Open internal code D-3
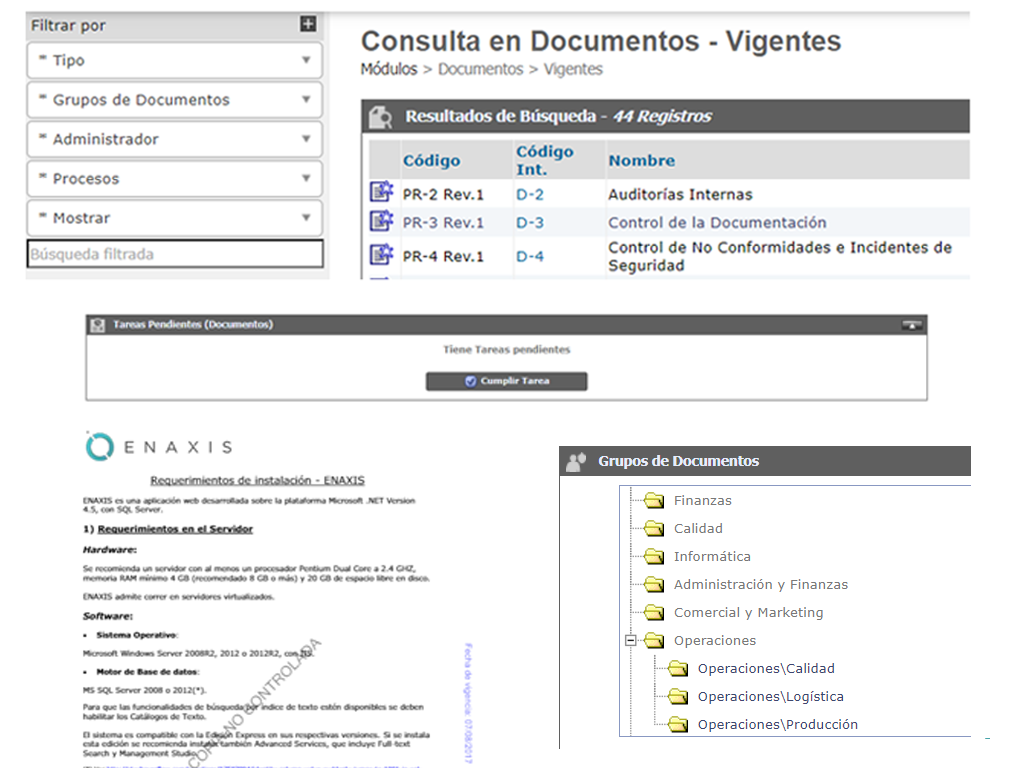1024x768 pixels. (x=530, y=223)
